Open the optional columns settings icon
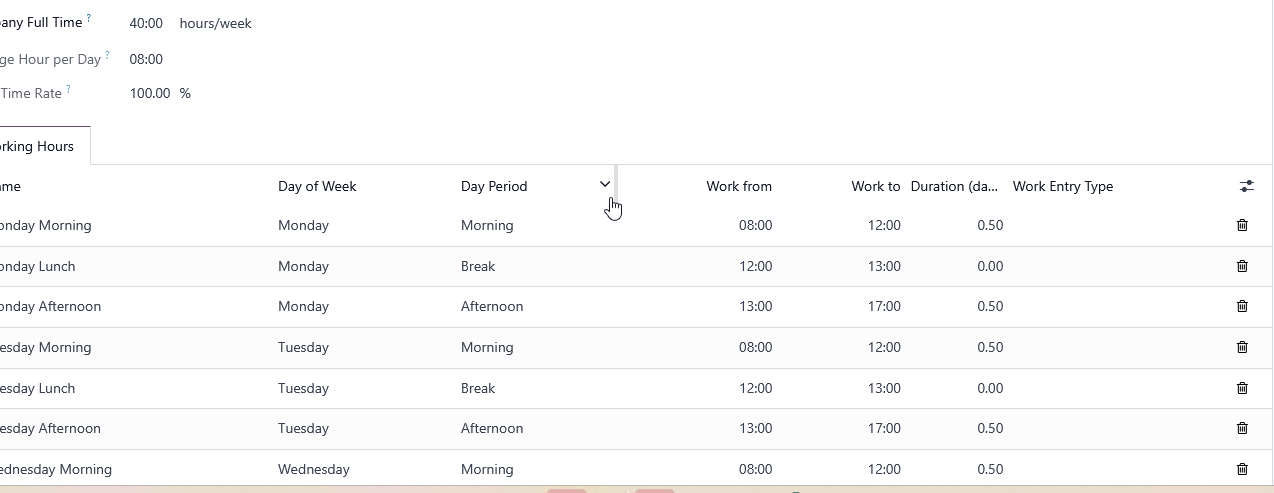 [x=1246, y=186]
